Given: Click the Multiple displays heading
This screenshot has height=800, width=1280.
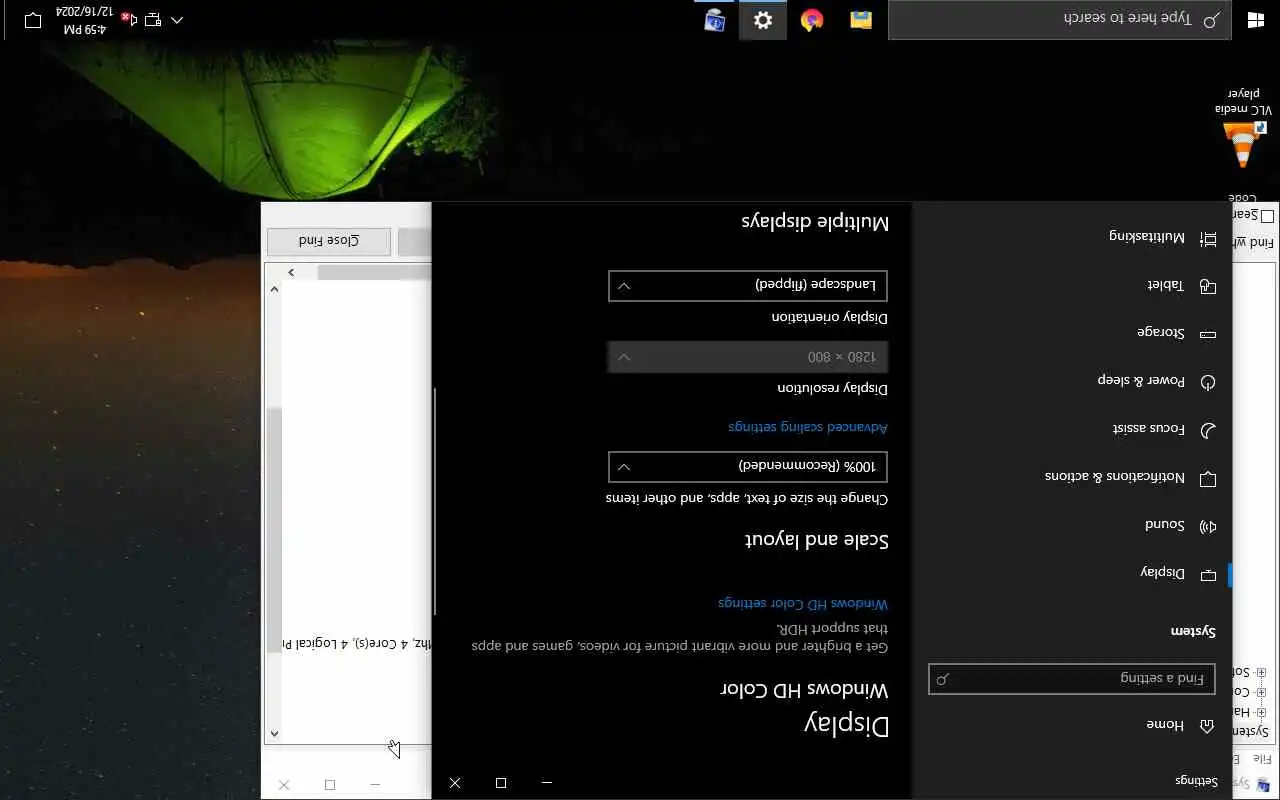Looking at the screenshot, I should coord(815,222).
